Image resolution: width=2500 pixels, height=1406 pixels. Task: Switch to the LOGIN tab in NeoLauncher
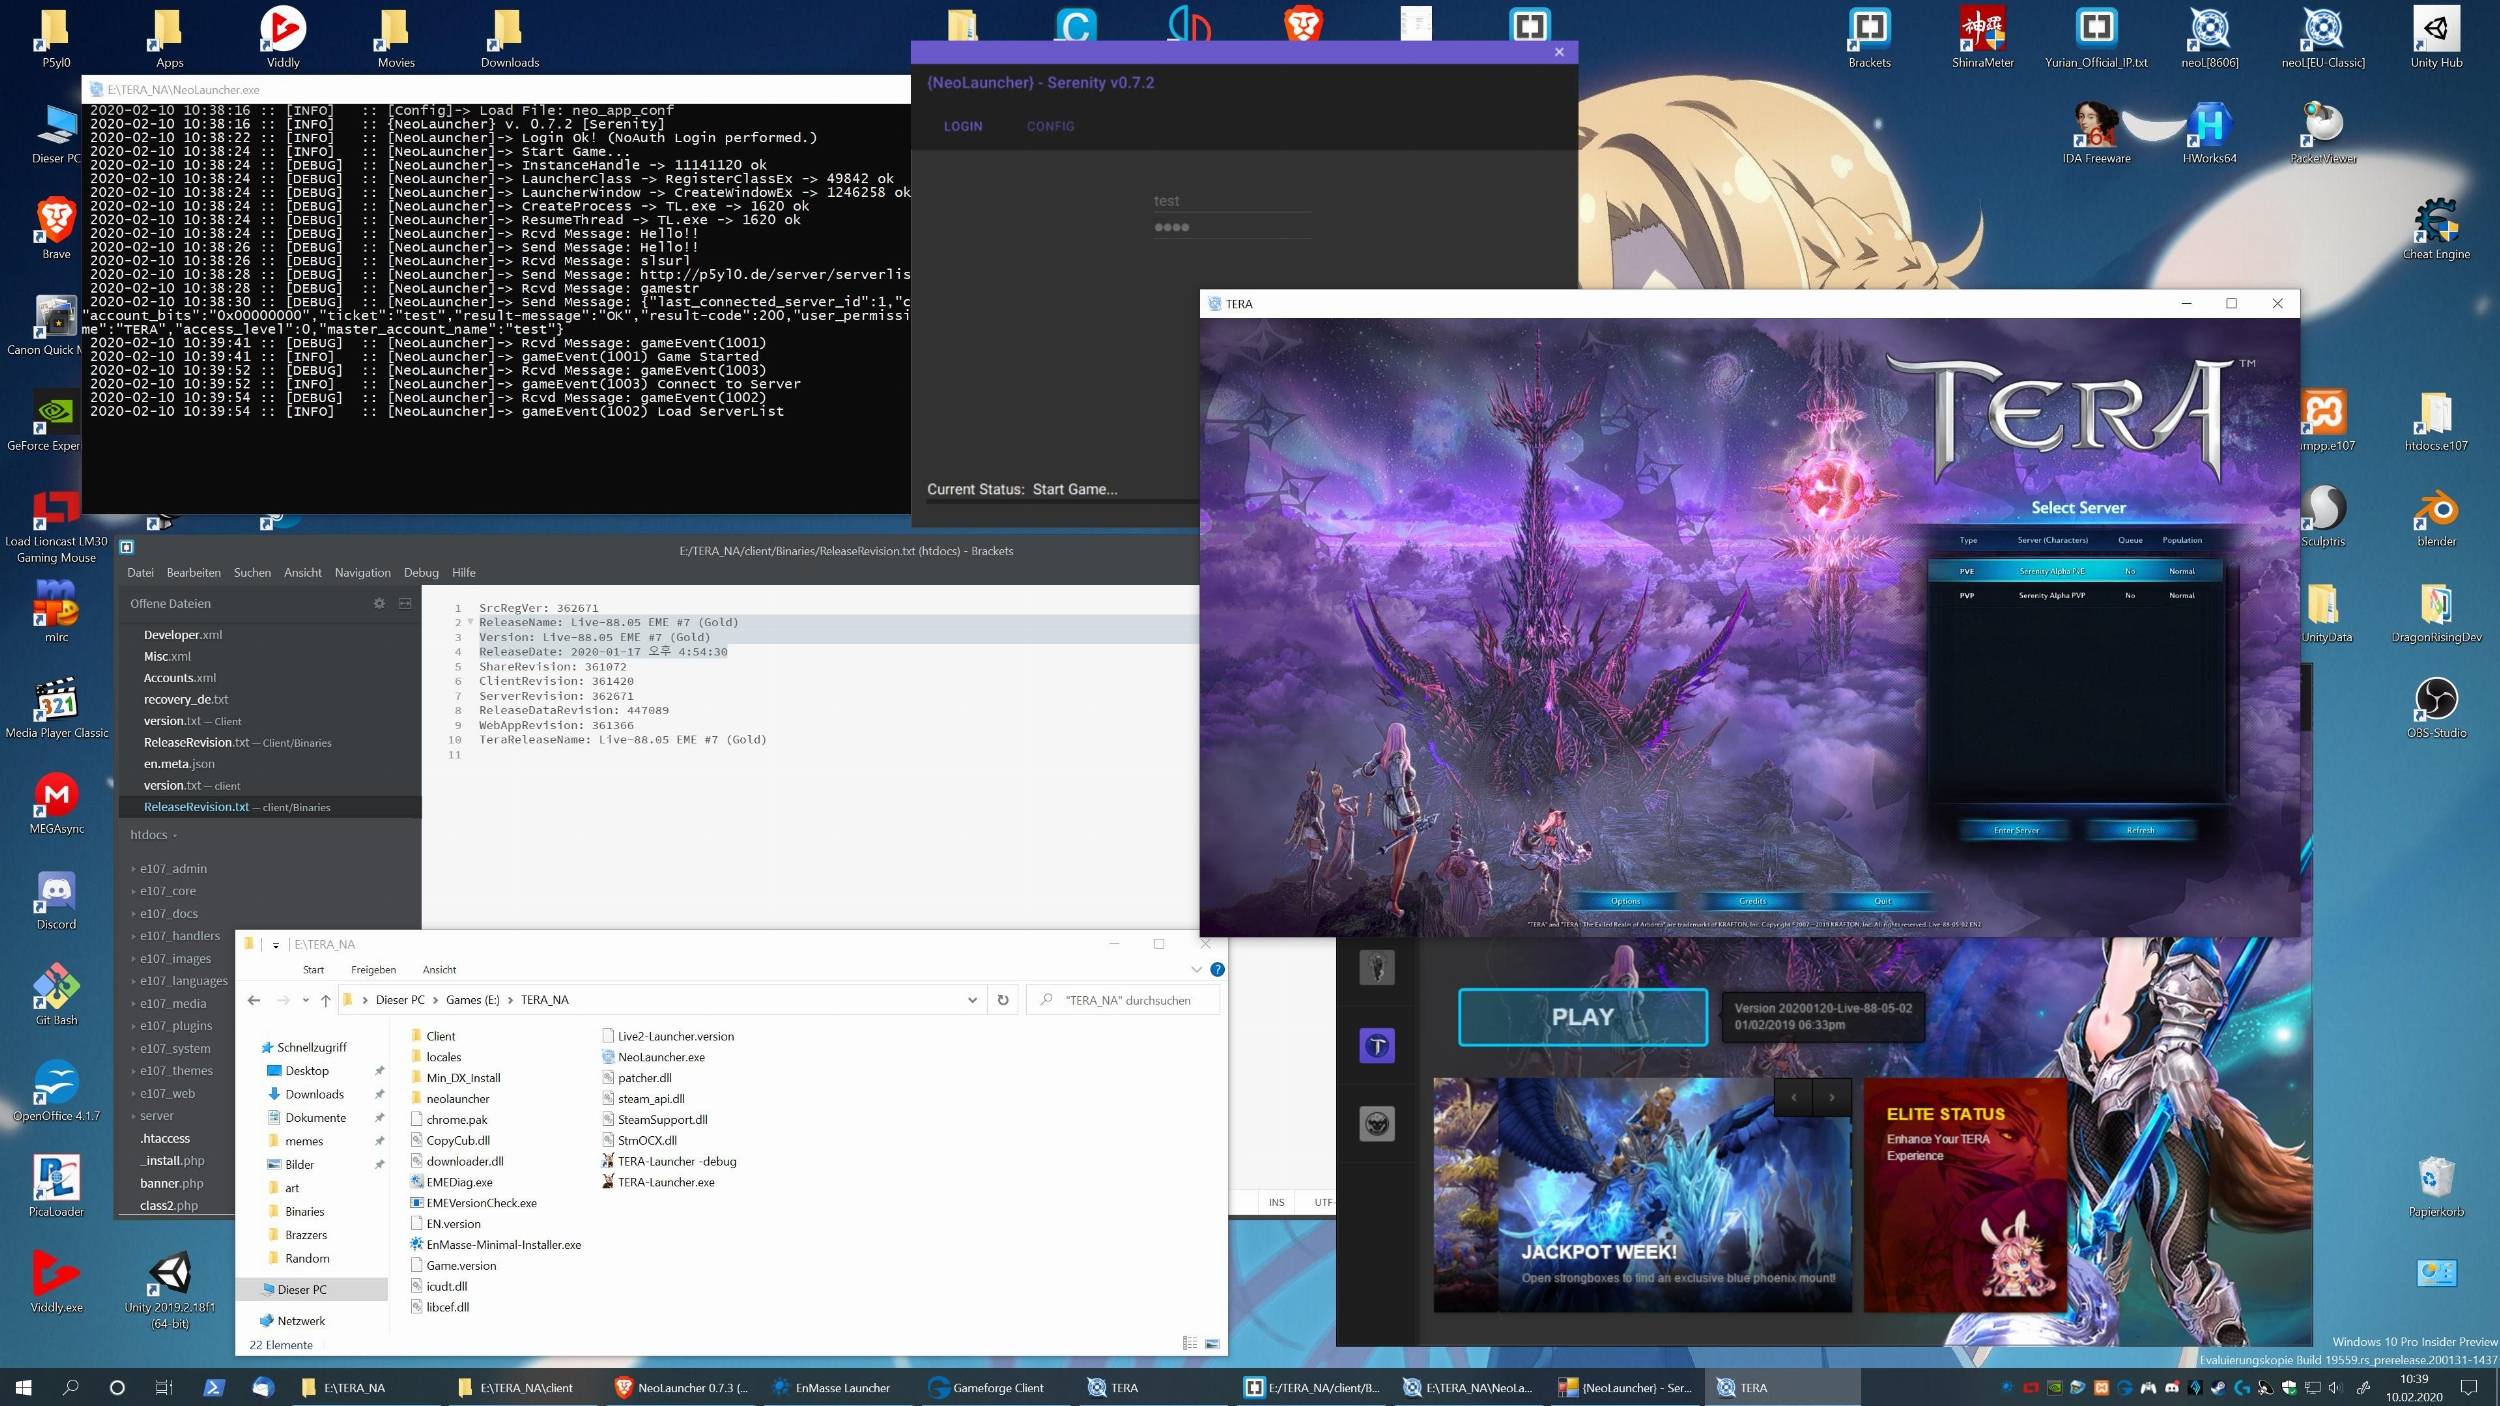(963, 126)
